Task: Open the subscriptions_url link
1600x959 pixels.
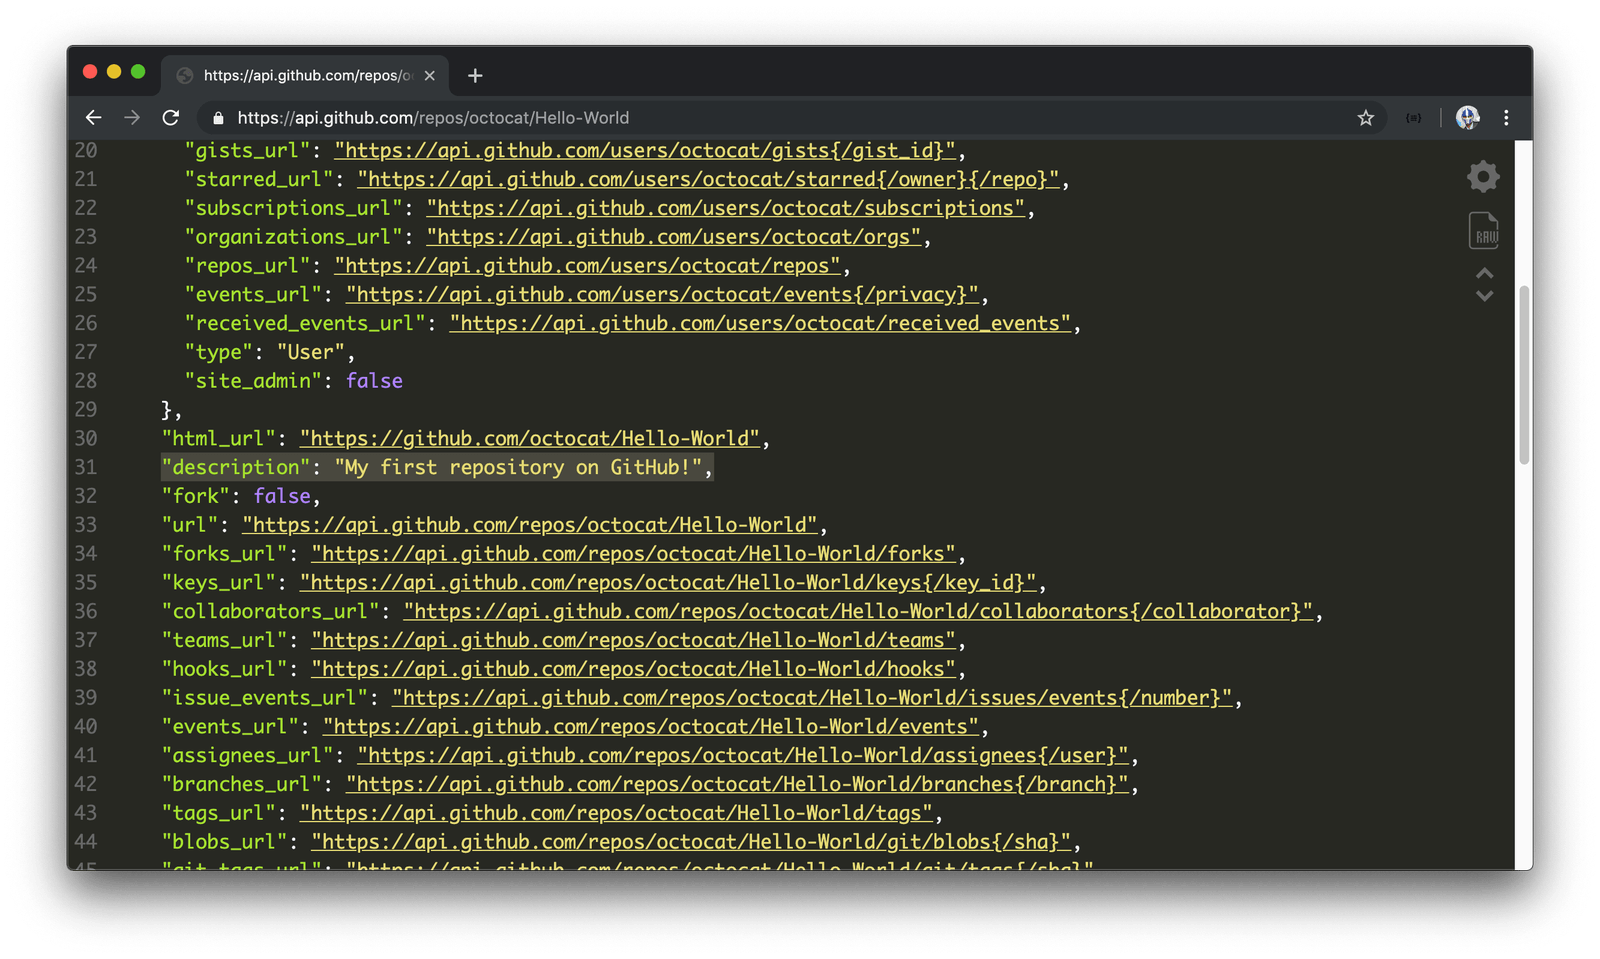Action: (x=726, y=209)
